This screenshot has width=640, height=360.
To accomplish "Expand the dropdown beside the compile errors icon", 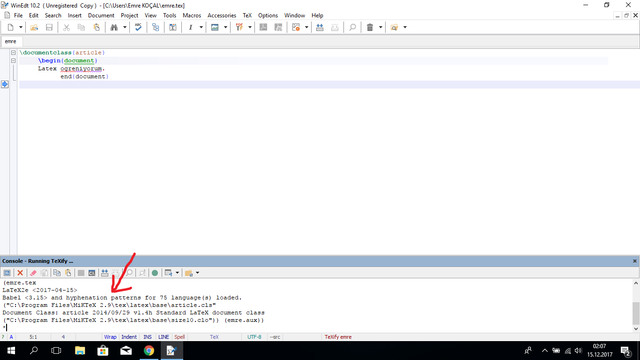I will tap(306, 27).
